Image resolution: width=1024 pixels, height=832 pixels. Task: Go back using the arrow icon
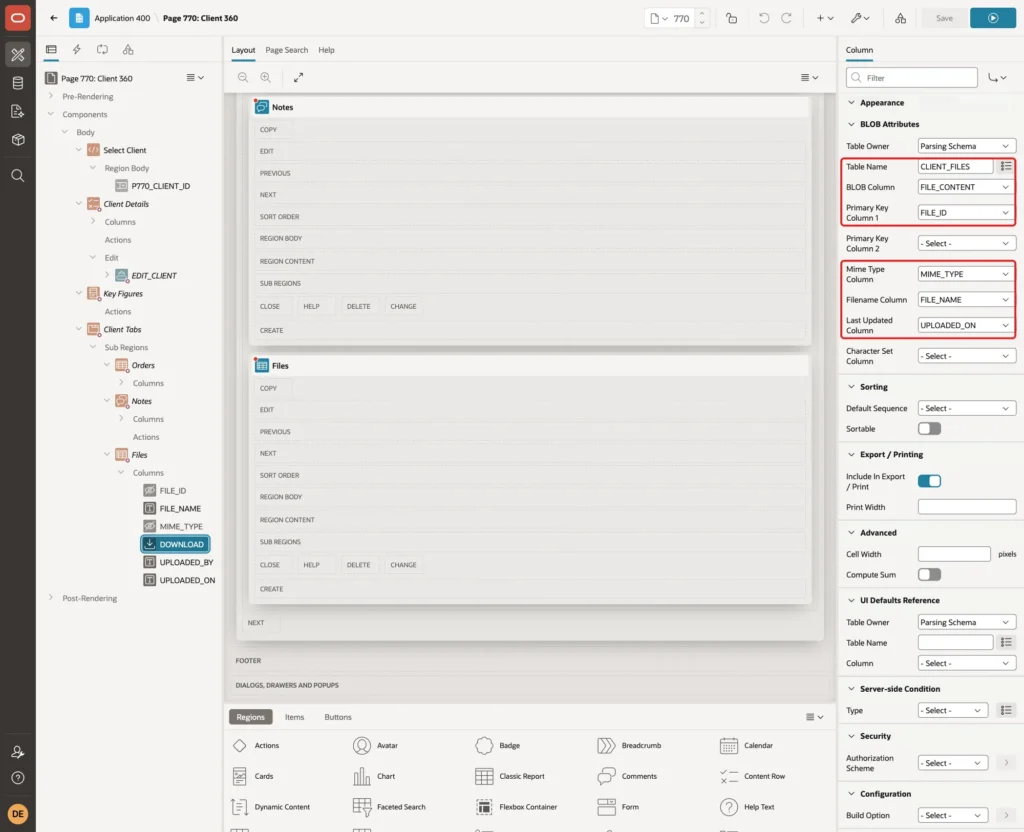(54, 18)
